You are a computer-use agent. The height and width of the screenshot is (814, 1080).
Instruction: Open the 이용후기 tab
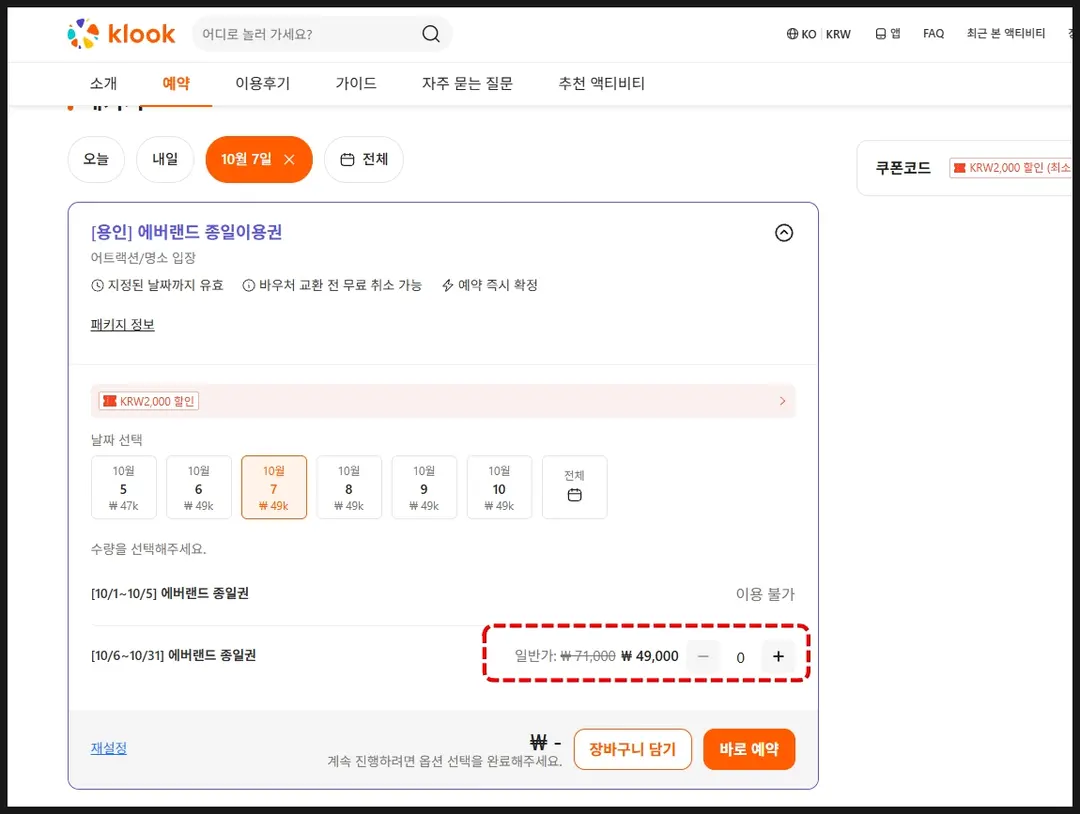(262, 83)
